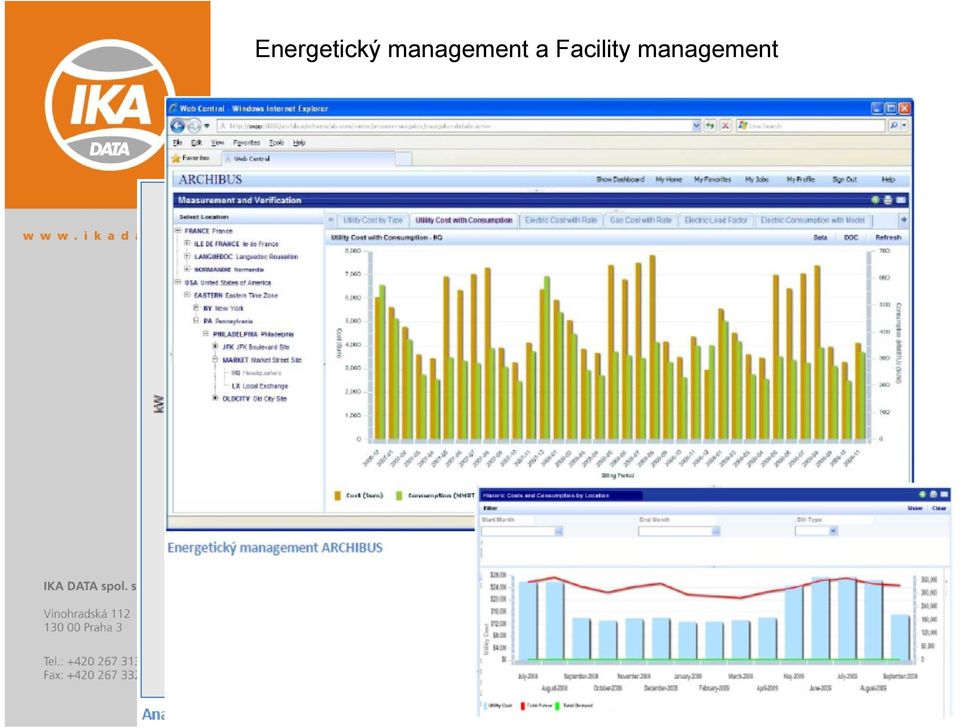Open the Edit menu in Internet Explorer
Screen dimensions: 960x728
pyautogui.click(x=196, y=143)
